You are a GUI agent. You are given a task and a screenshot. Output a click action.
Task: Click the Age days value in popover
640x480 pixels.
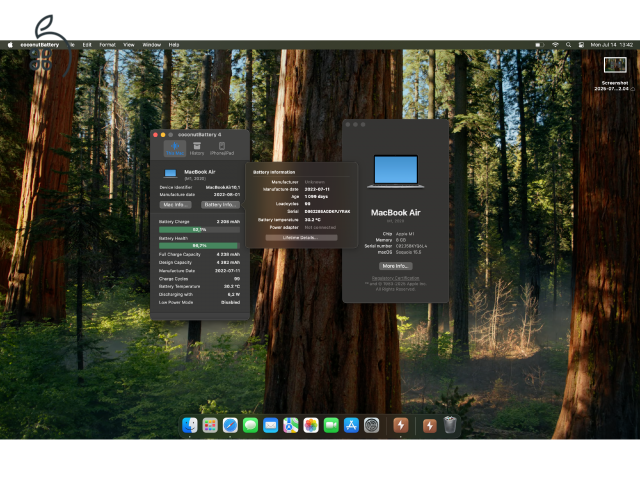point(316,196)
